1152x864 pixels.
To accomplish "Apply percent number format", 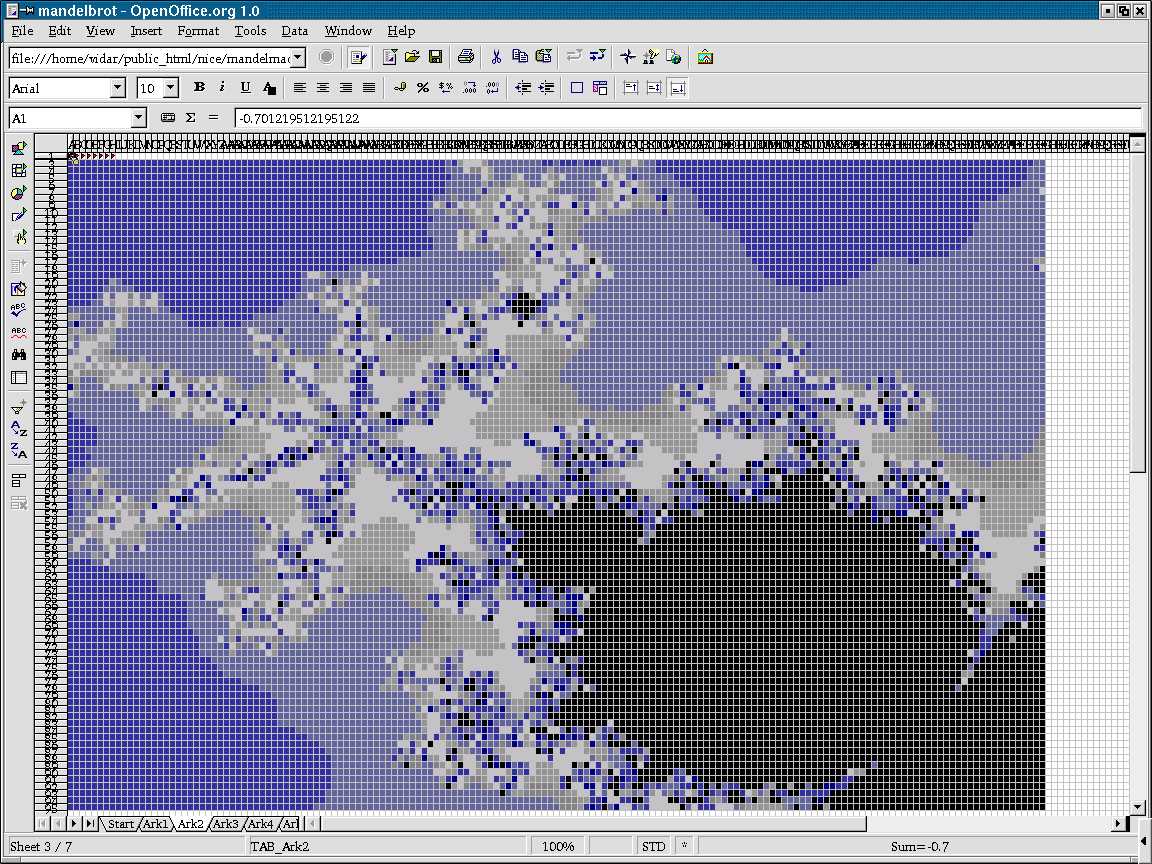I will click(422, 87).
